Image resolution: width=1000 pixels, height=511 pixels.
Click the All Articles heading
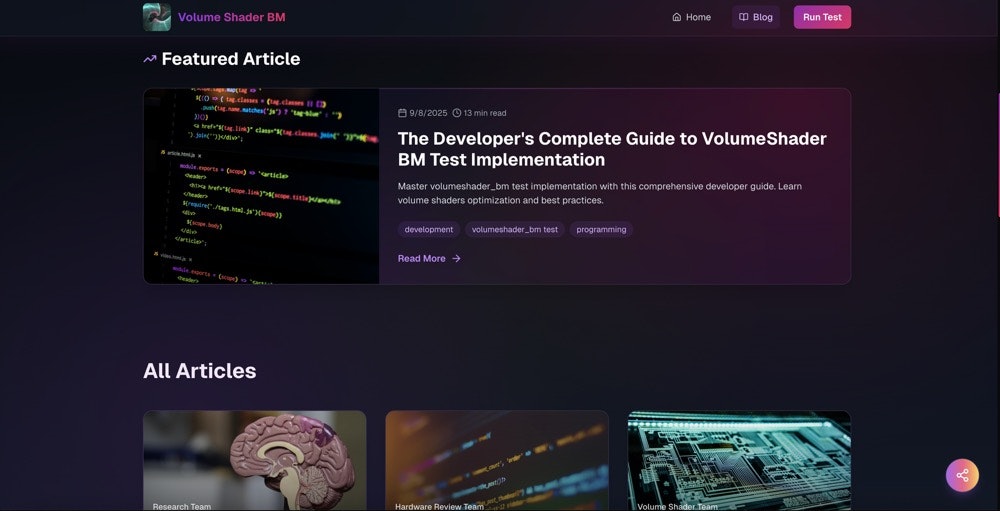point(200,371)
